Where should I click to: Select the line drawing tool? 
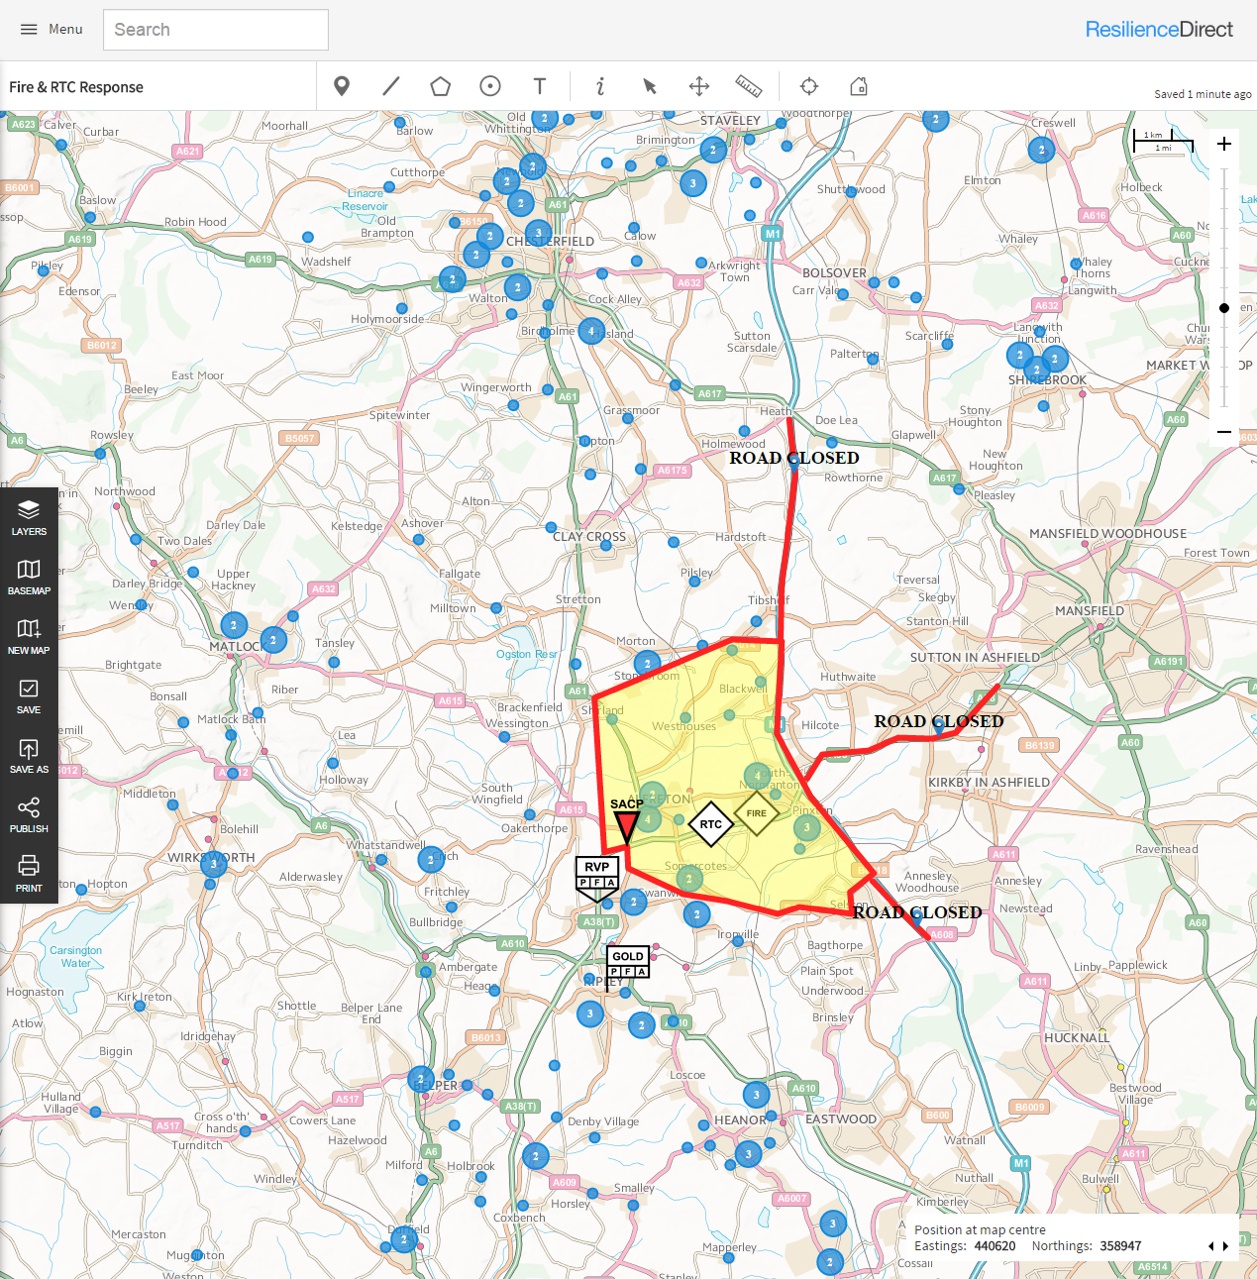391,86
